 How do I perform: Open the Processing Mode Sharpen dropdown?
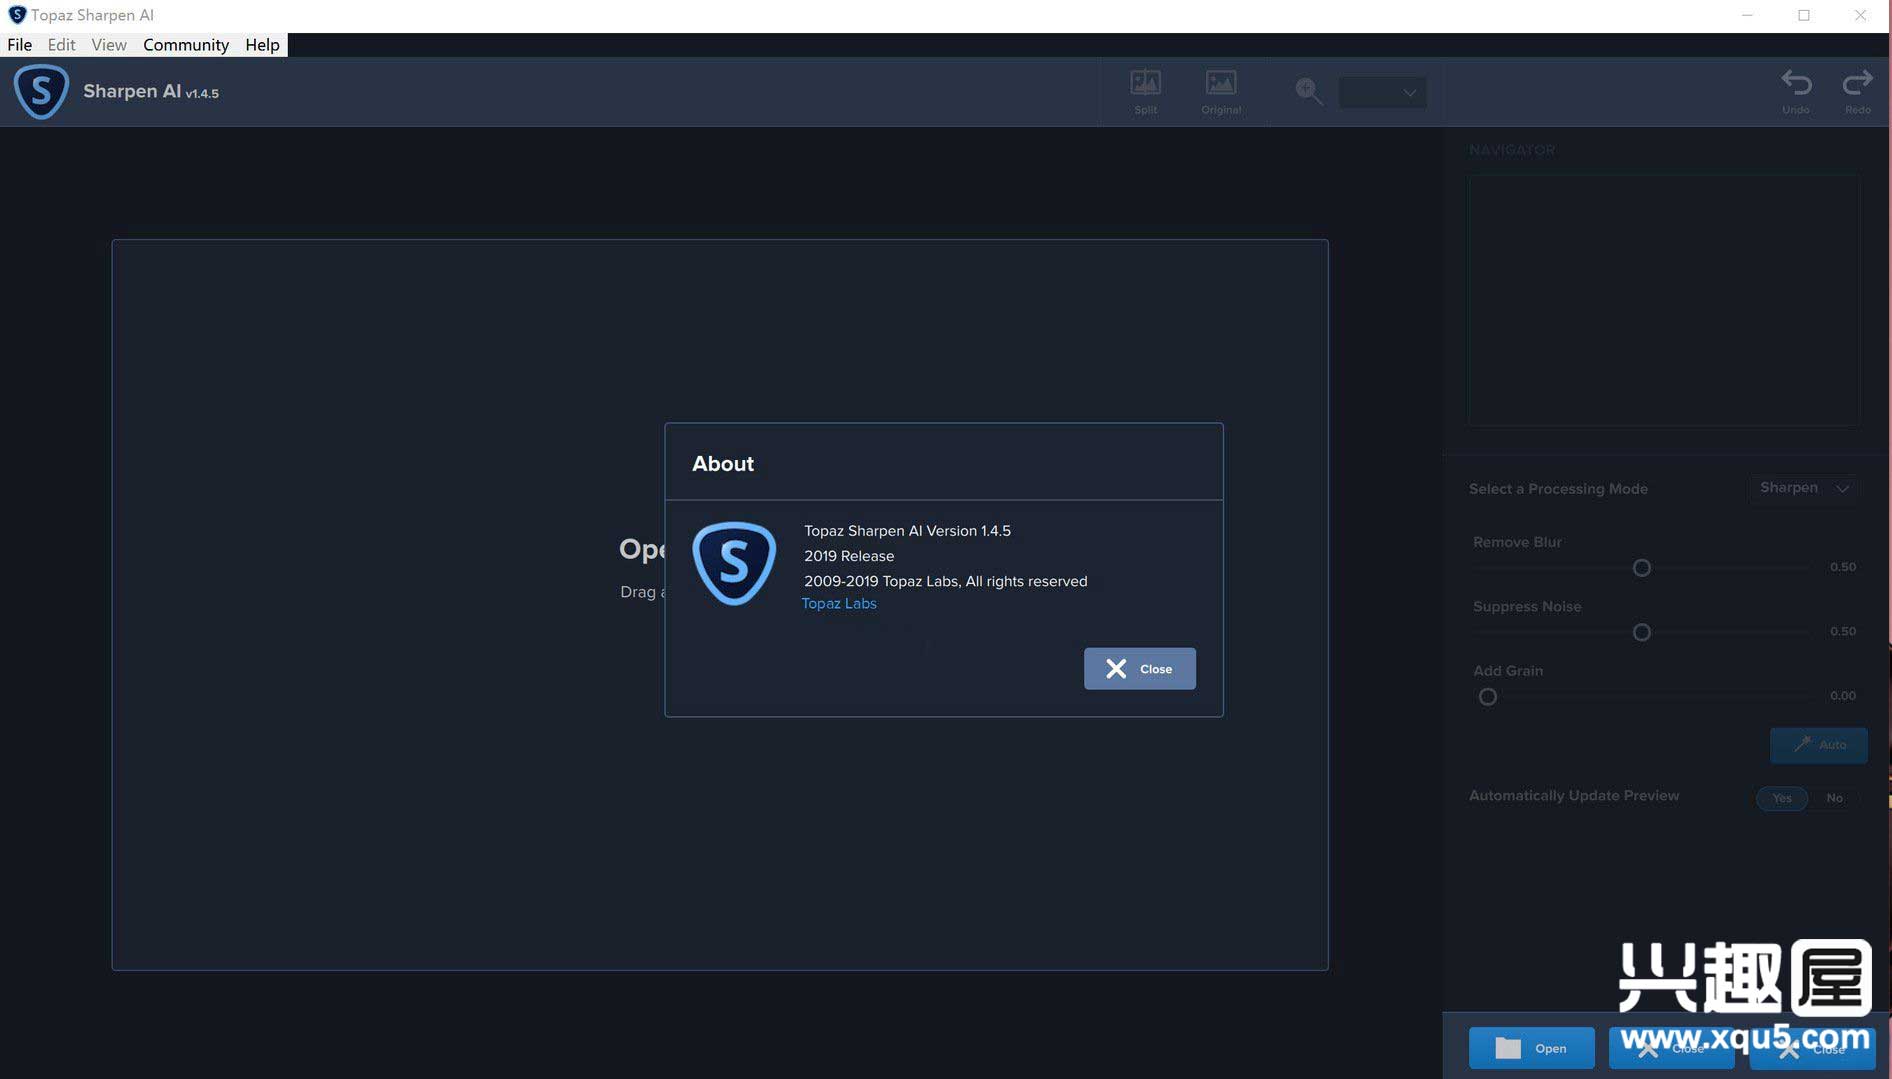pos(1804,488)
